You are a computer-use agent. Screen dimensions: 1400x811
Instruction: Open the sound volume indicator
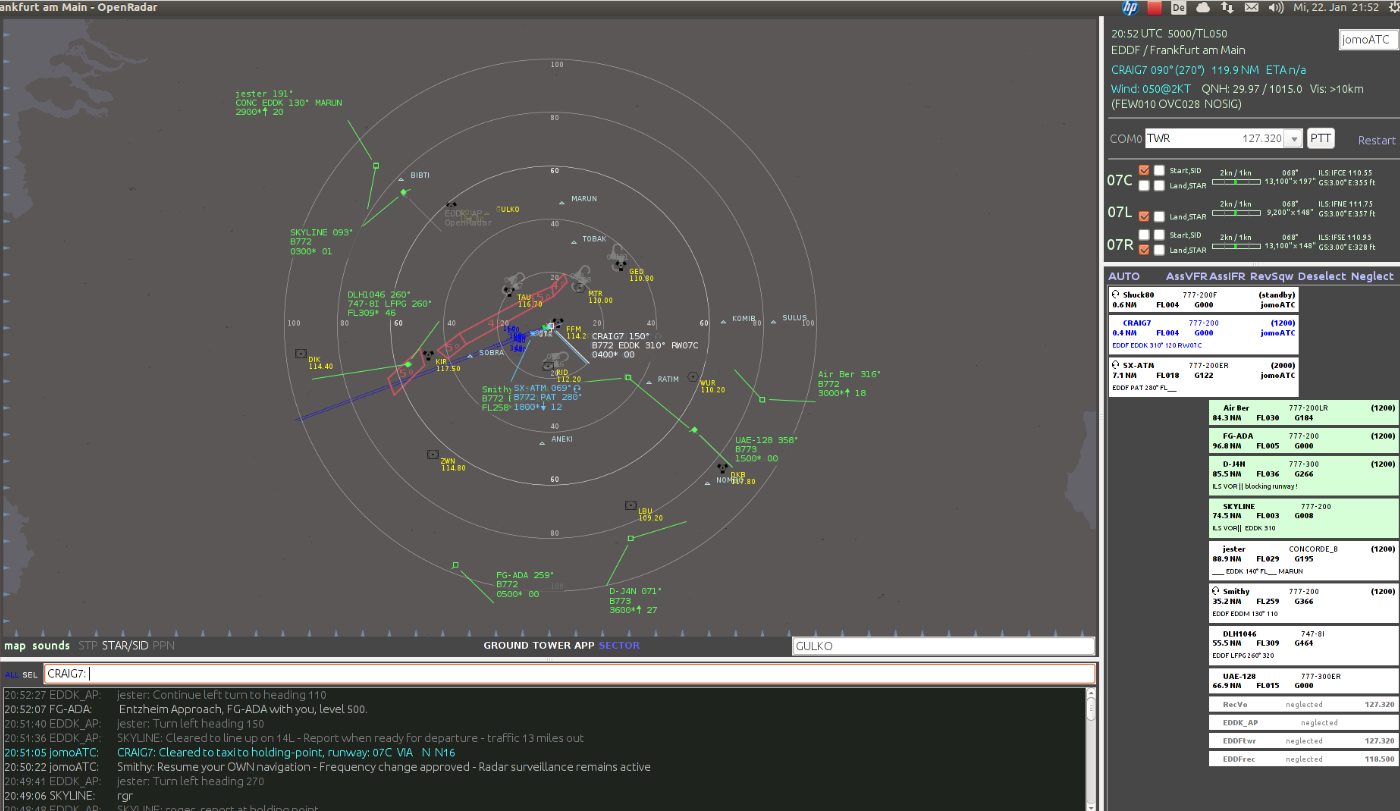(x=1276, y=7)
